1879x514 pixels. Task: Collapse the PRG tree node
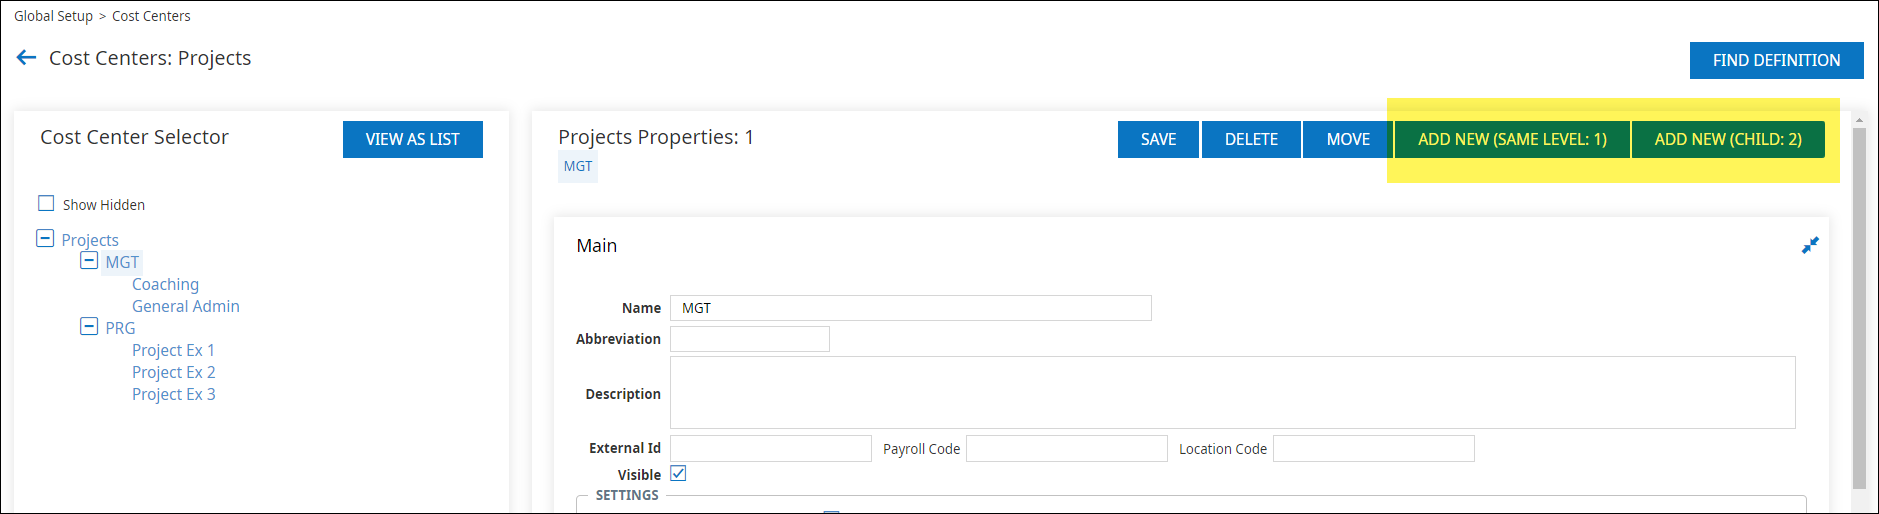[89, 327]
